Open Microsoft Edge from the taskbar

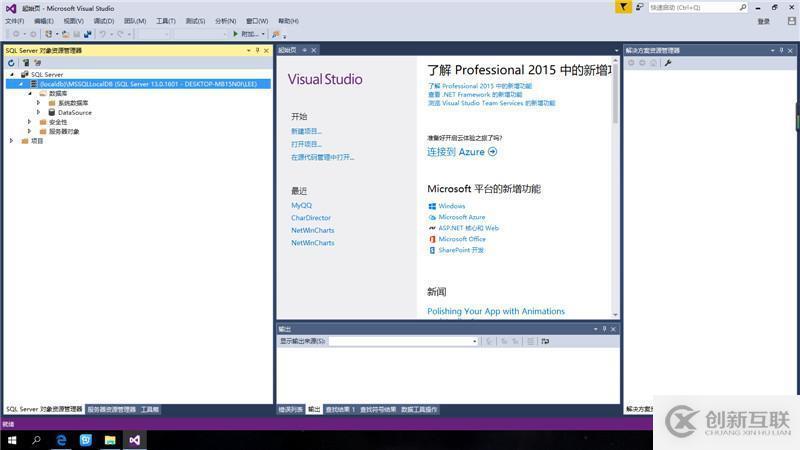pos(61,440)
